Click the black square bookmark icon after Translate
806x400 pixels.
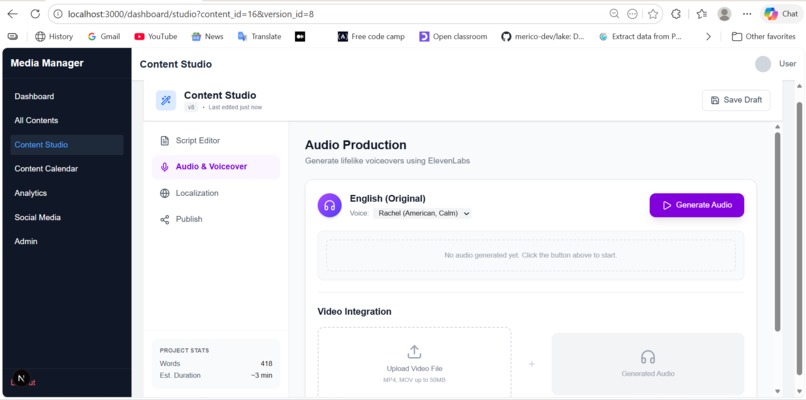(300, 37)
